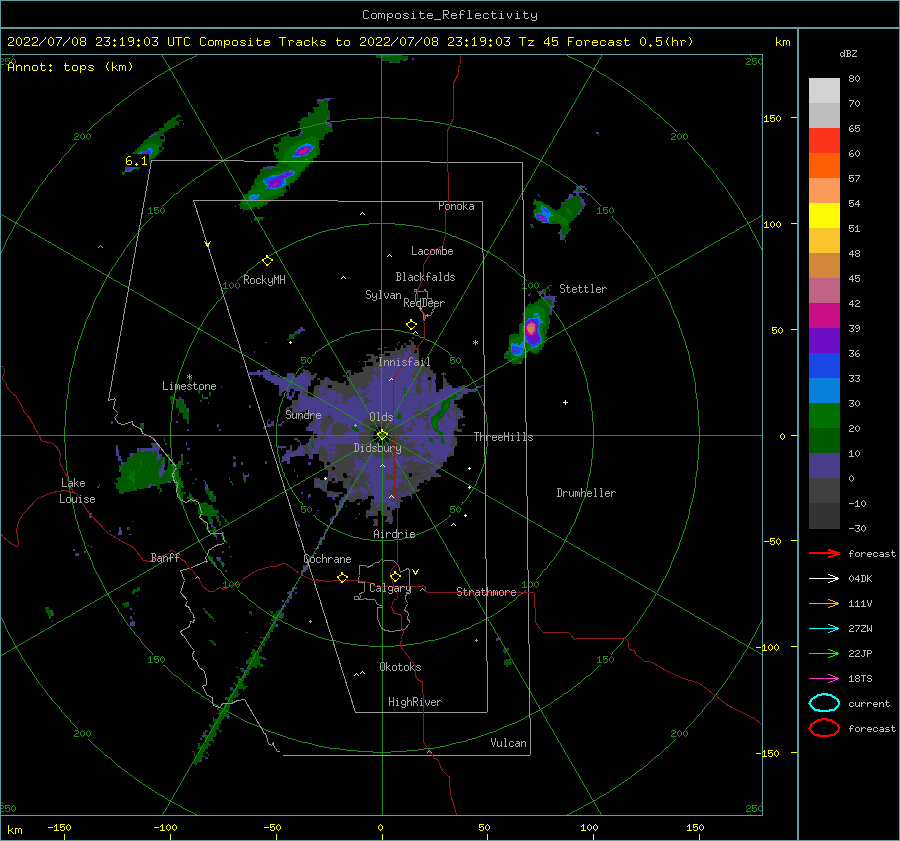Viewport: 900px width, 841px height.
Task: Click the Airdrie city label
Action: (x=394, y=534)
